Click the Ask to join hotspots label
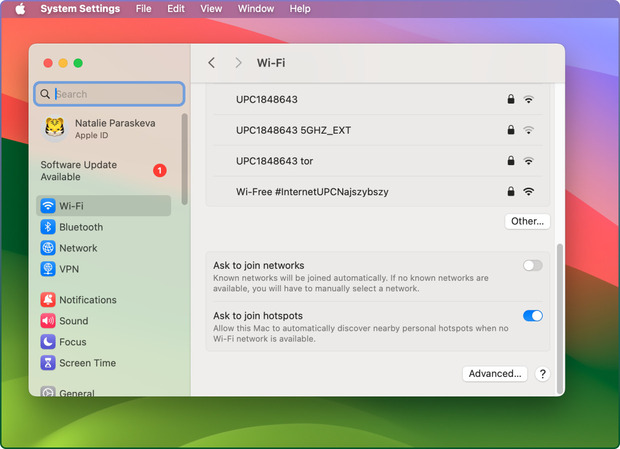The width and height of the screenshot is (620, 449). [258, 315]
